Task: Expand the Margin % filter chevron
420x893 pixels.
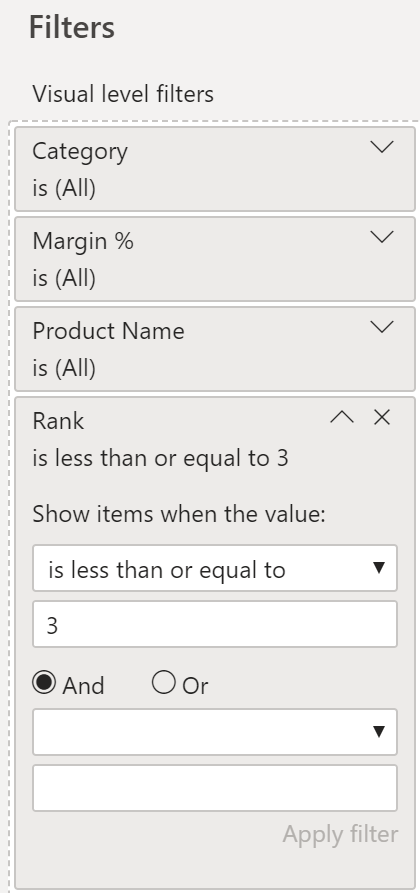Action: click(x=382, y=237)
